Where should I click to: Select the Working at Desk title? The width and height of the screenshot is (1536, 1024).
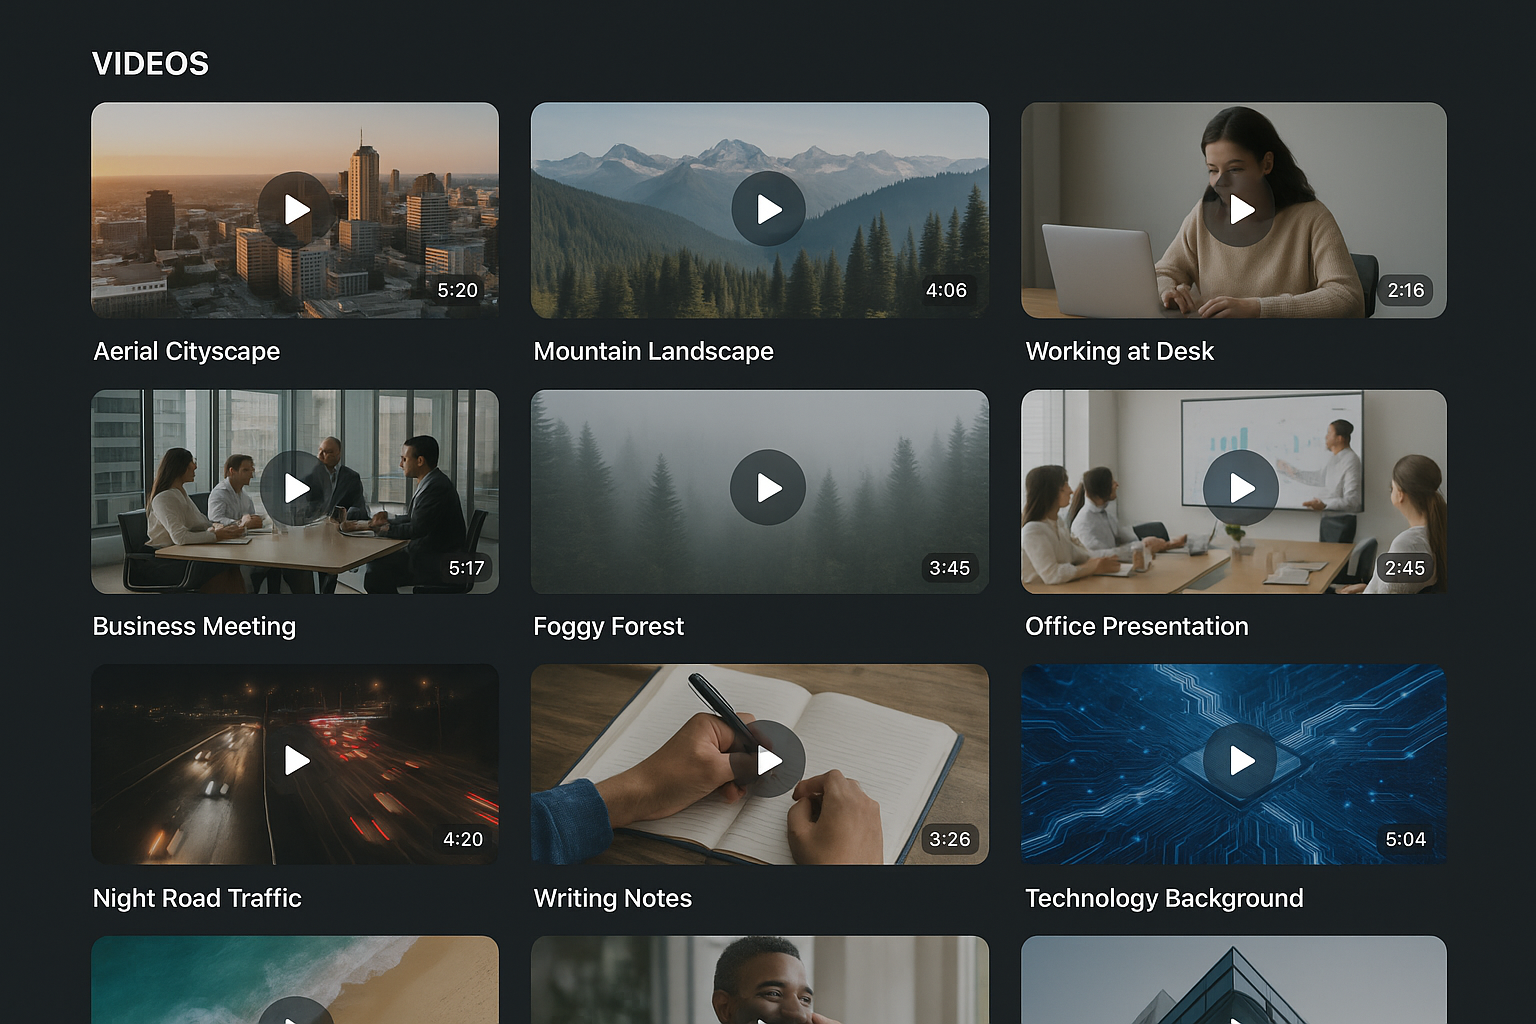tap(1119, 351)
